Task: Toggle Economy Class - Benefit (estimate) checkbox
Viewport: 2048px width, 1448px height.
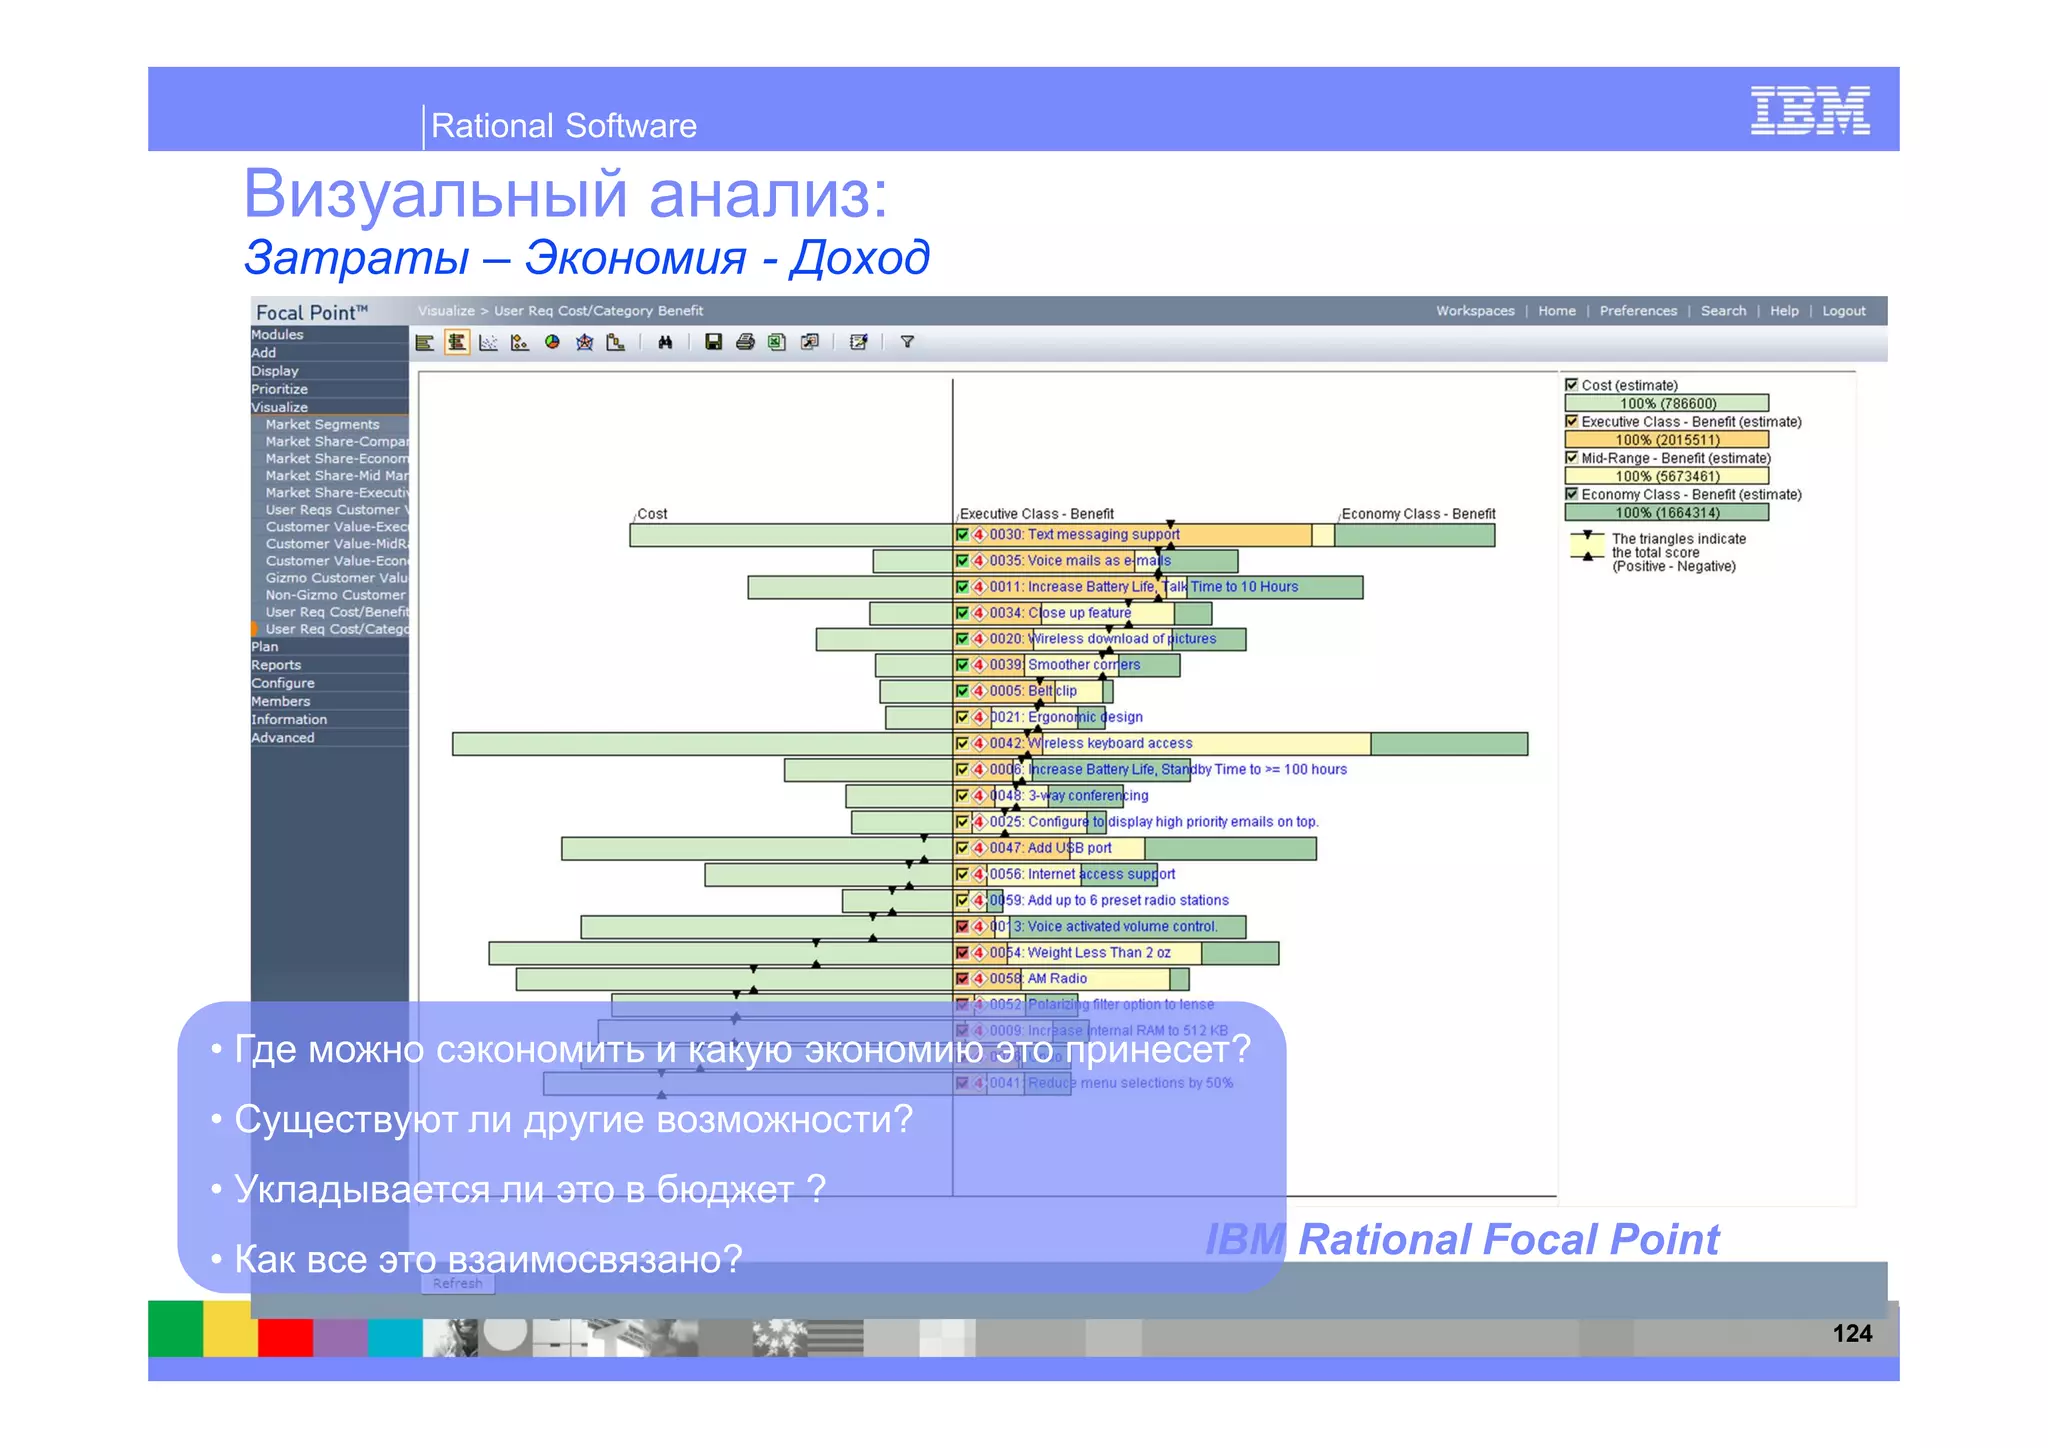Action: click(x=1572, y=494)
